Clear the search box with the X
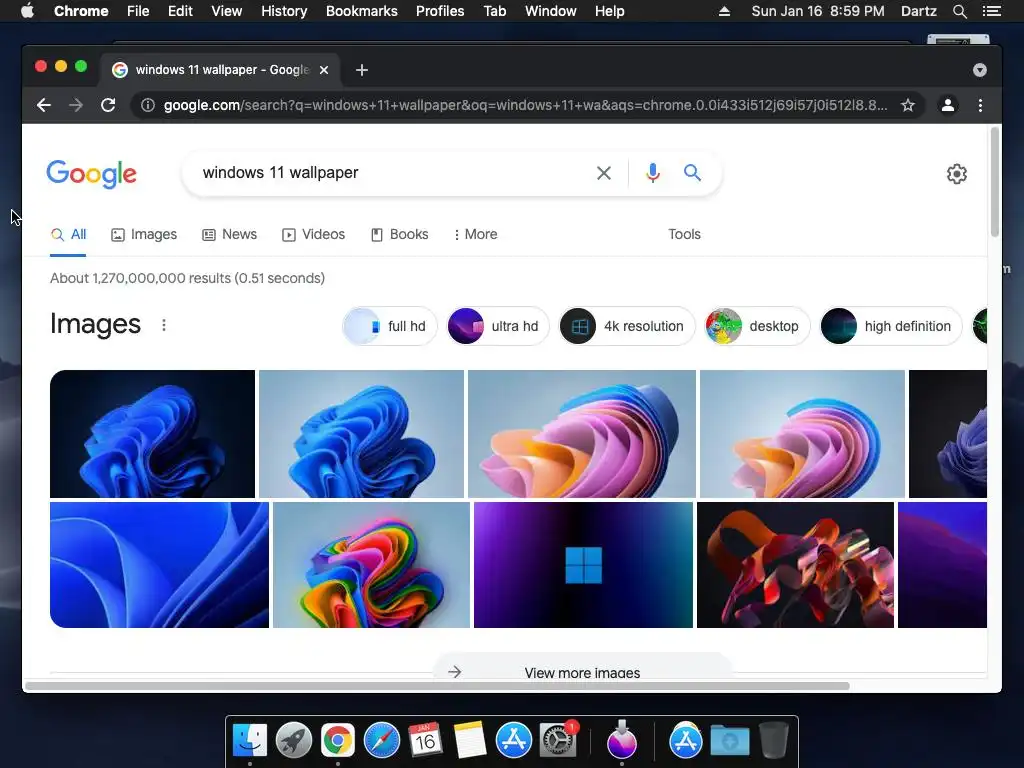This screenshot has height=768, width=1024. click(x=604, y=173)
